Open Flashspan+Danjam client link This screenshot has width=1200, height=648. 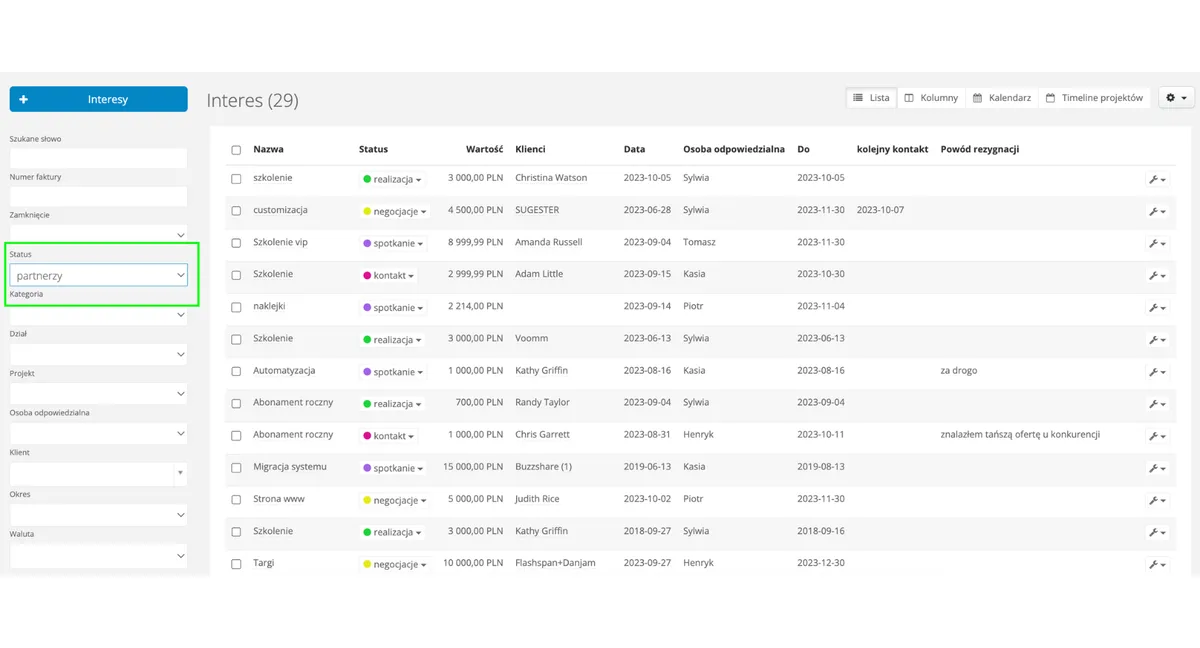pyautogui.click(x=555, y=563)
